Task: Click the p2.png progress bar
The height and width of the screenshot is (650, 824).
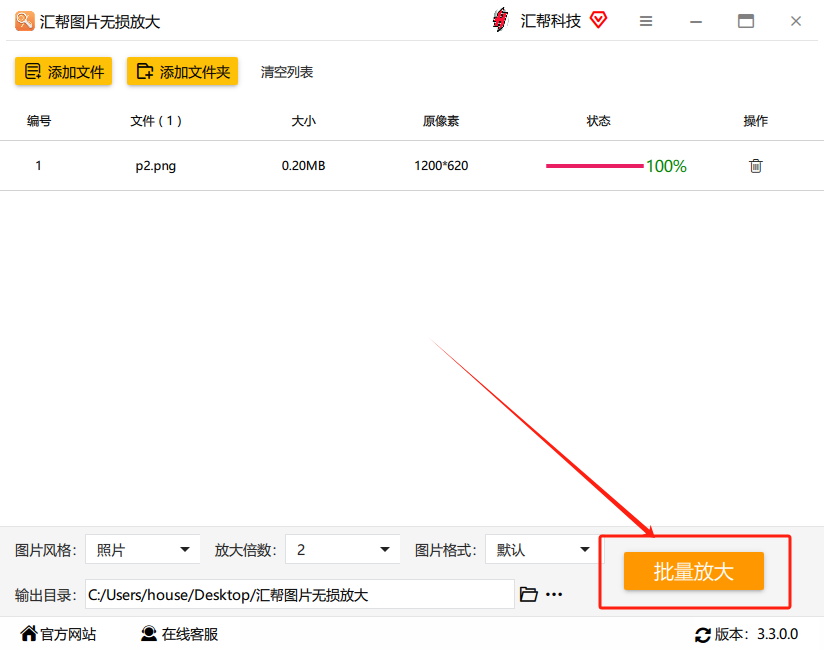Action: 594,166
